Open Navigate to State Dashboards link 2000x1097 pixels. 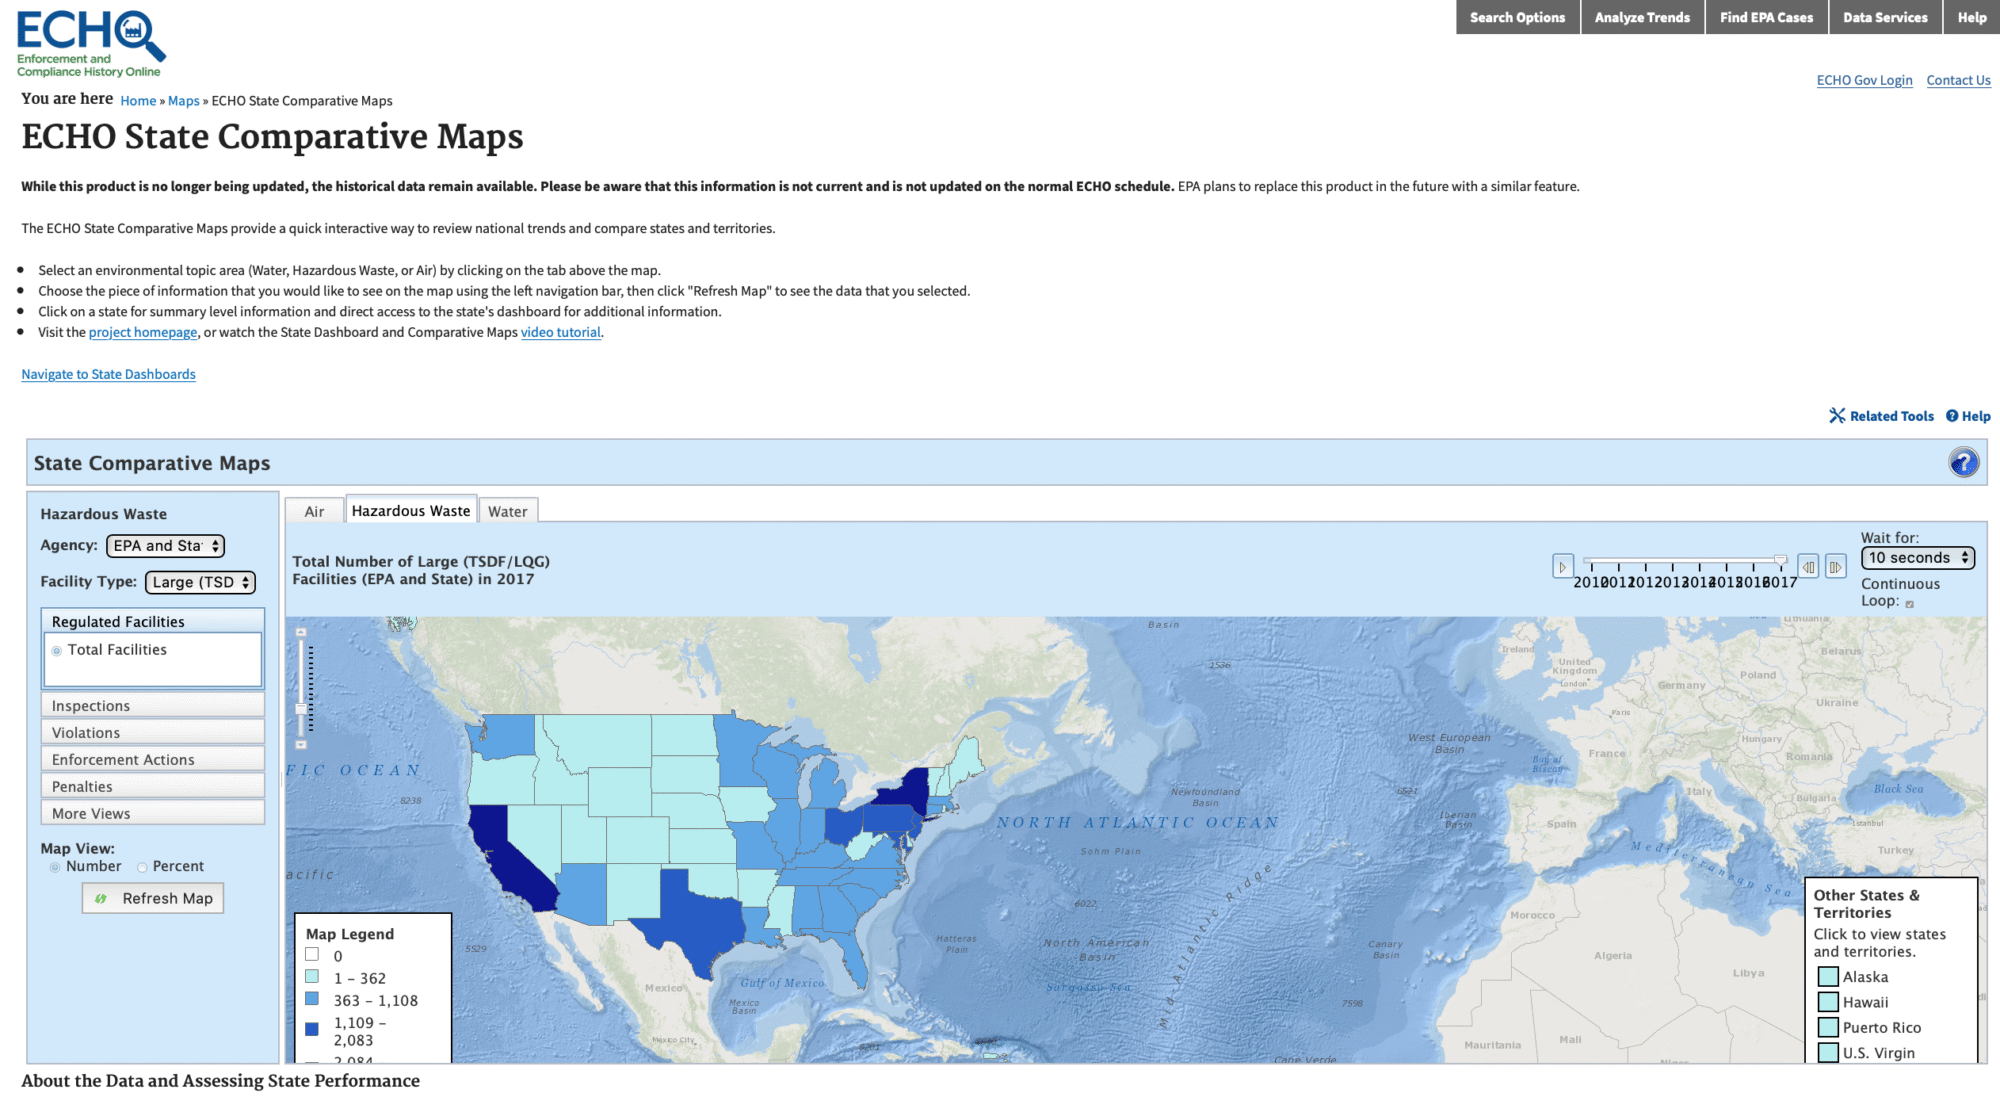click(108, 374)
